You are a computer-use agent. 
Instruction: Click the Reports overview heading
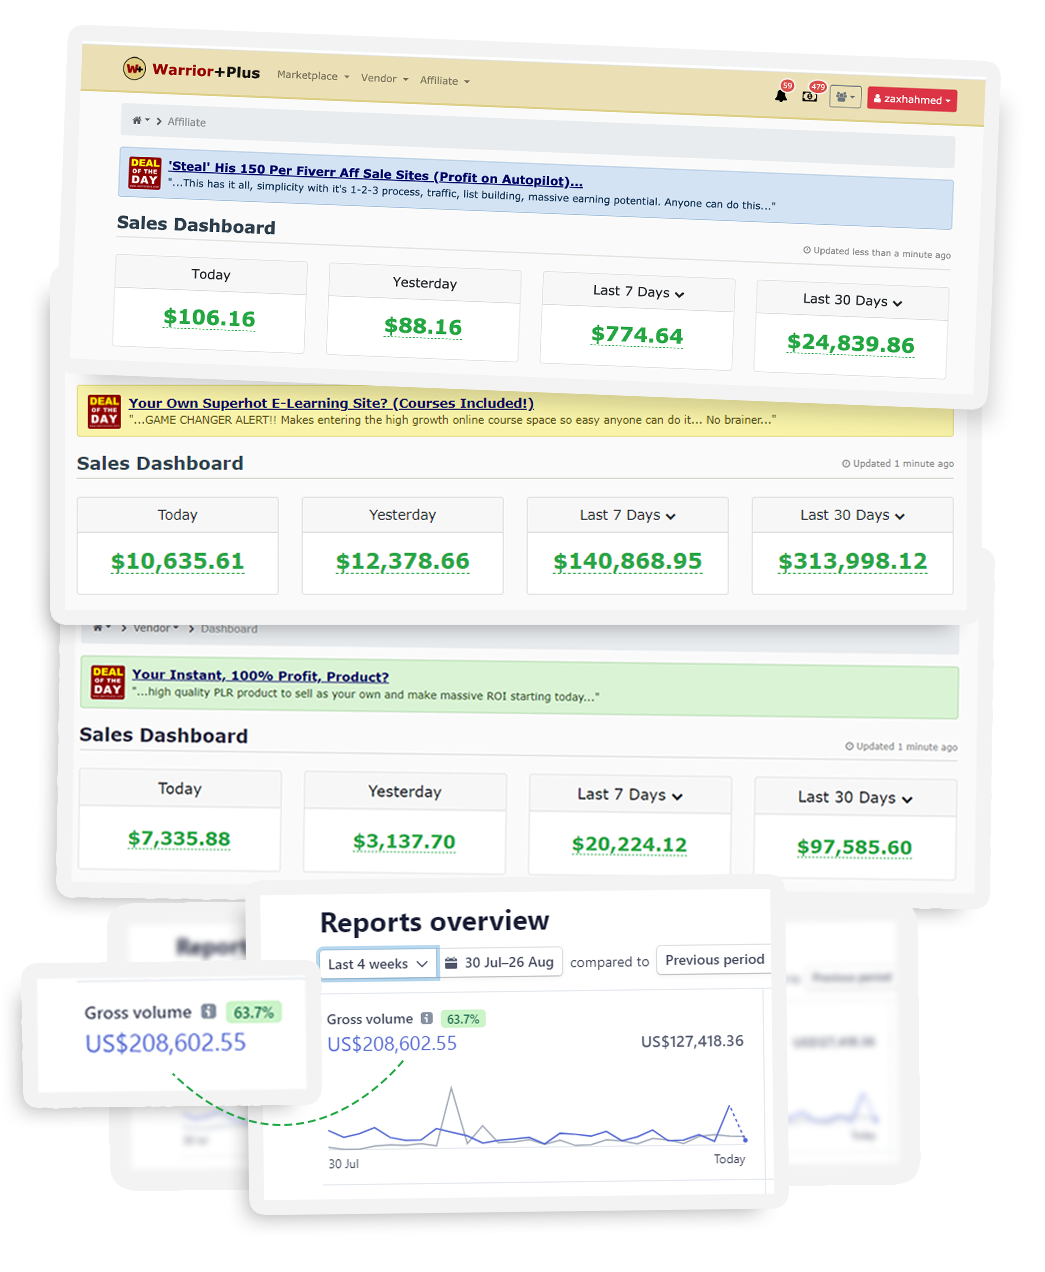(x=434, y=921)
